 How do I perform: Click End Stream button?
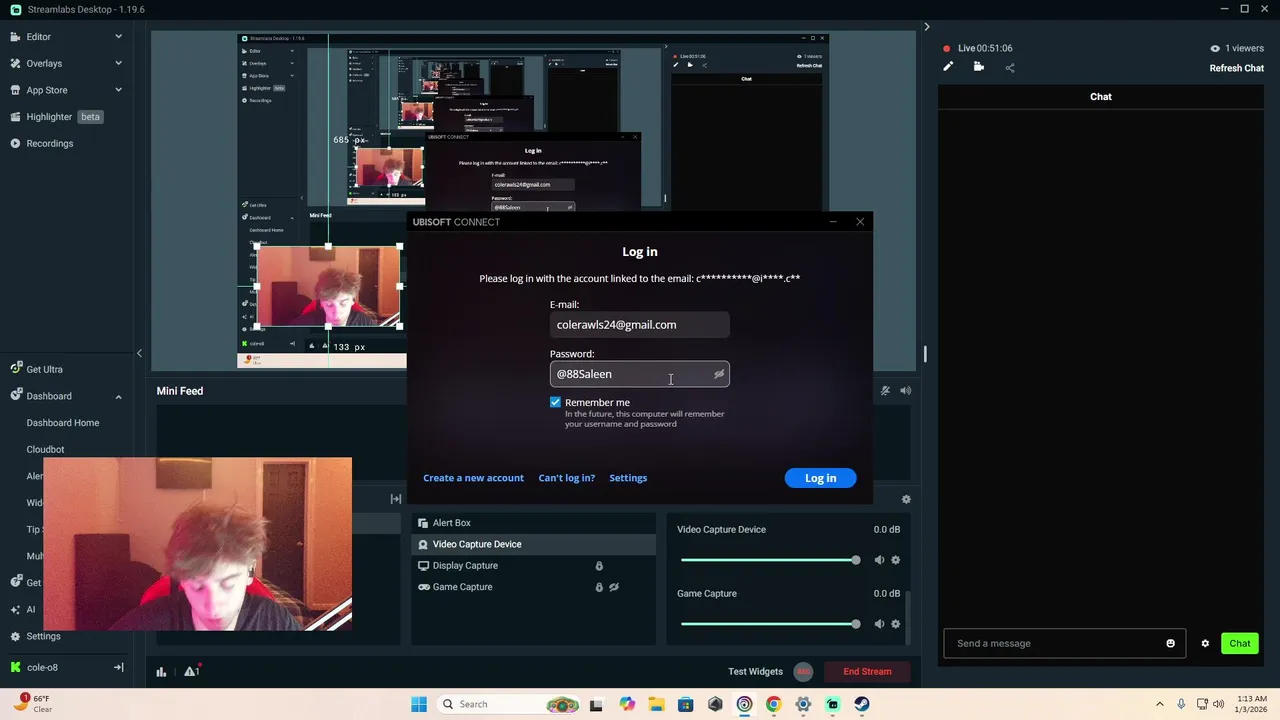click(867, 672)
